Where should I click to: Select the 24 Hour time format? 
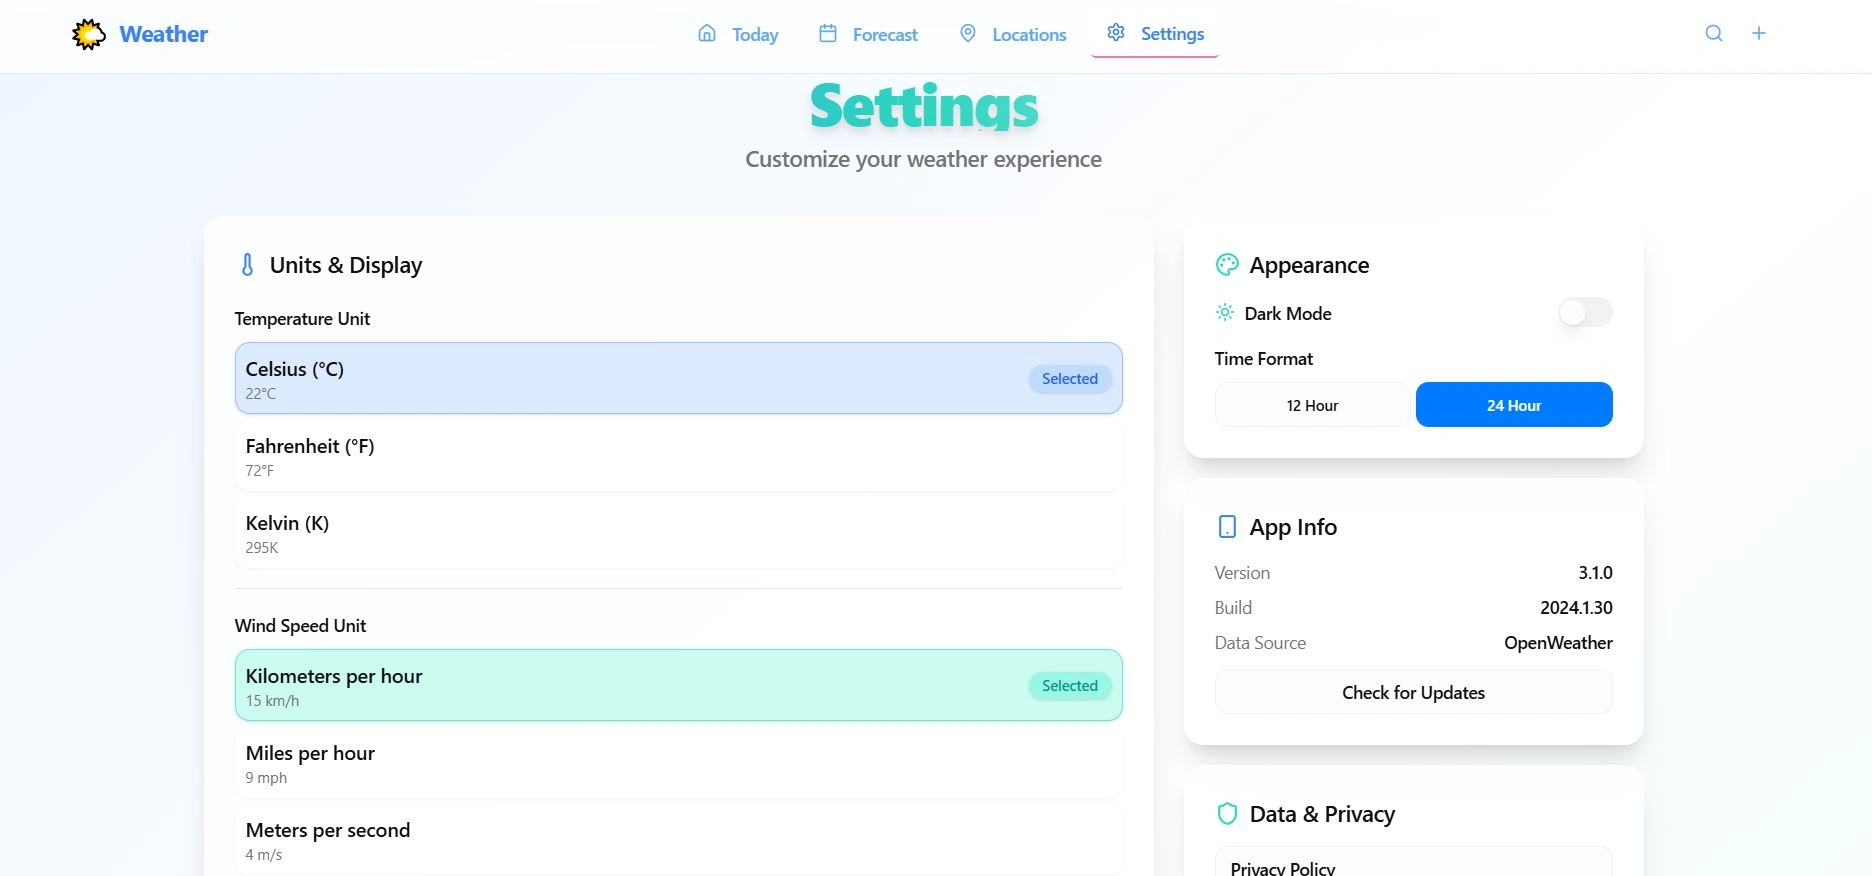pos(1514,405)
